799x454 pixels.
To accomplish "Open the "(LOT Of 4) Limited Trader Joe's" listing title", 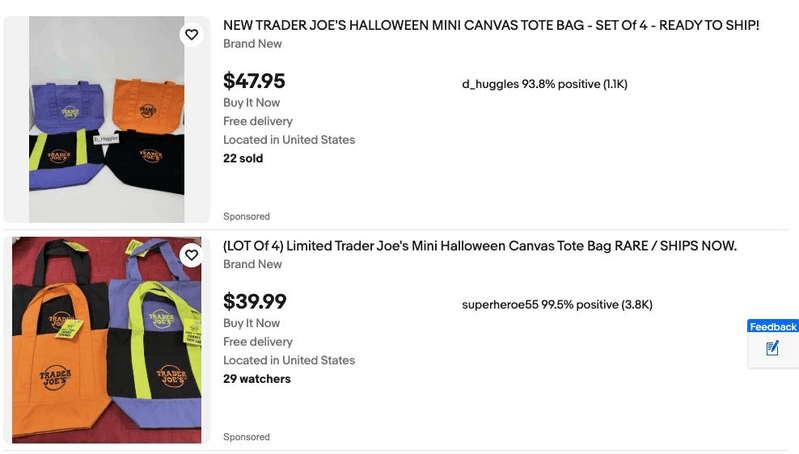I will click(x=479, y=246).
